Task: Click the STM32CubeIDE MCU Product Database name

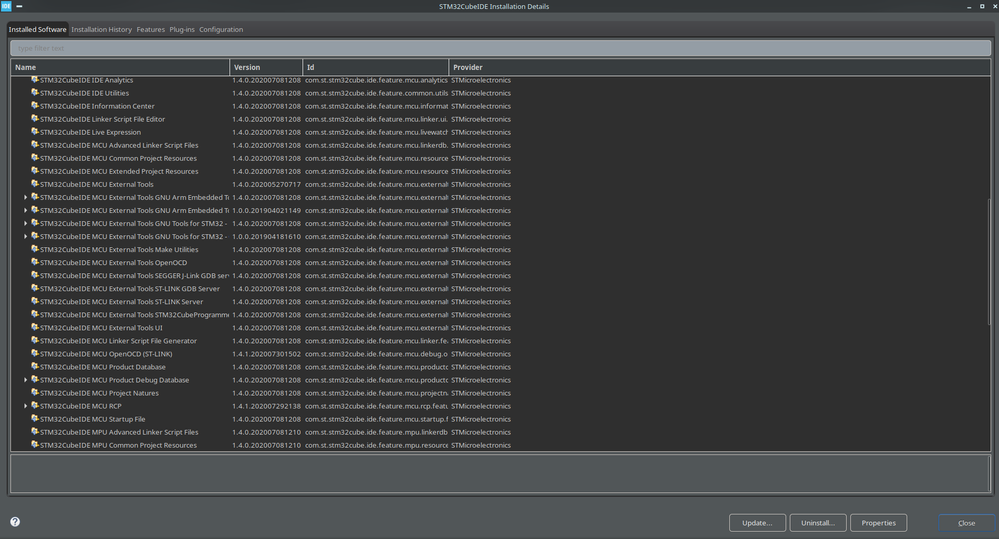Action: (x=103, y=367)
